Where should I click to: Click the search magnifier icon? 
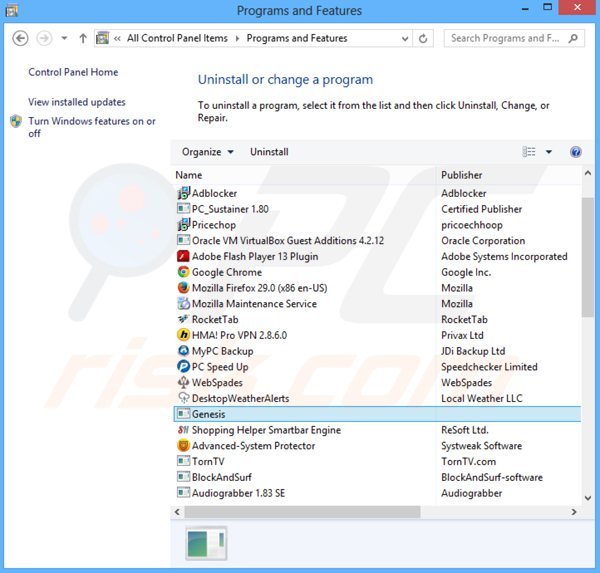point(573,38)
